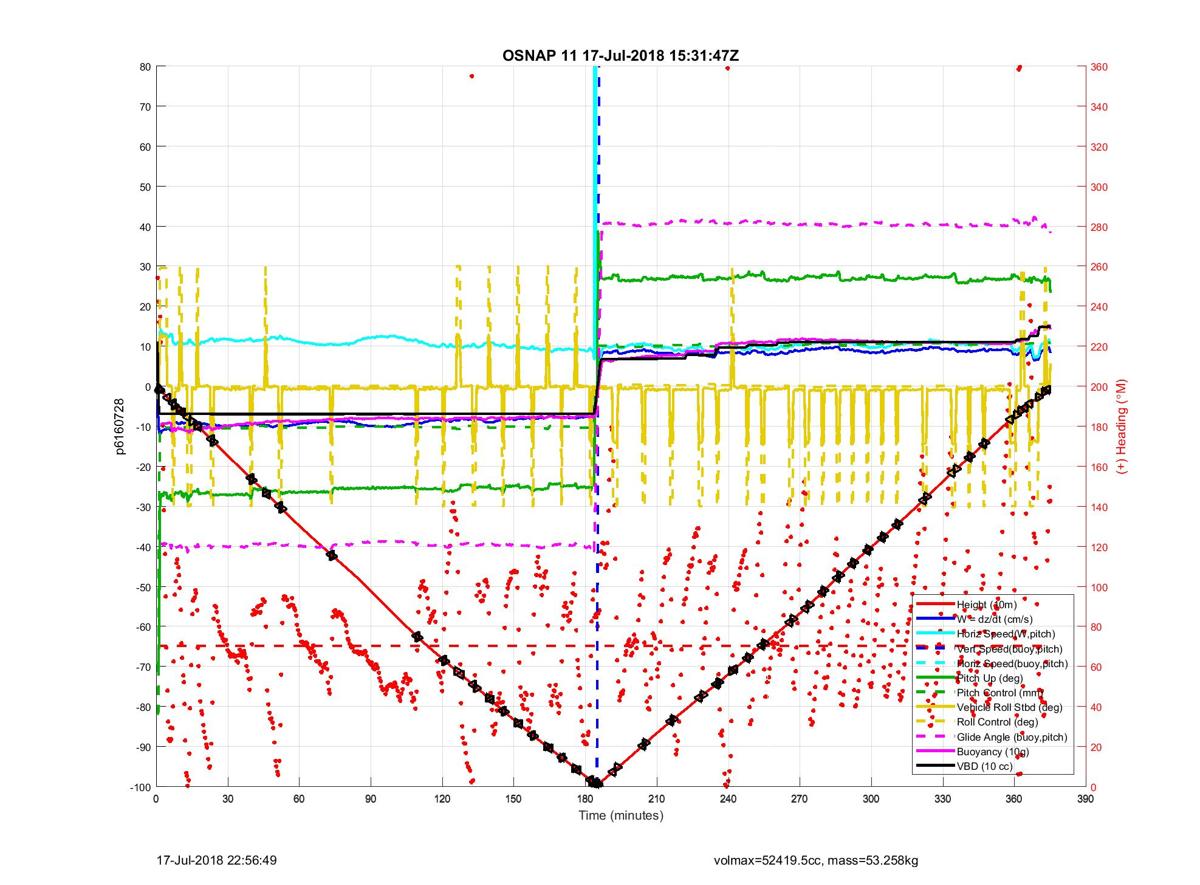
Task: Click the x-axis tick label '270'
Action: 800,799
